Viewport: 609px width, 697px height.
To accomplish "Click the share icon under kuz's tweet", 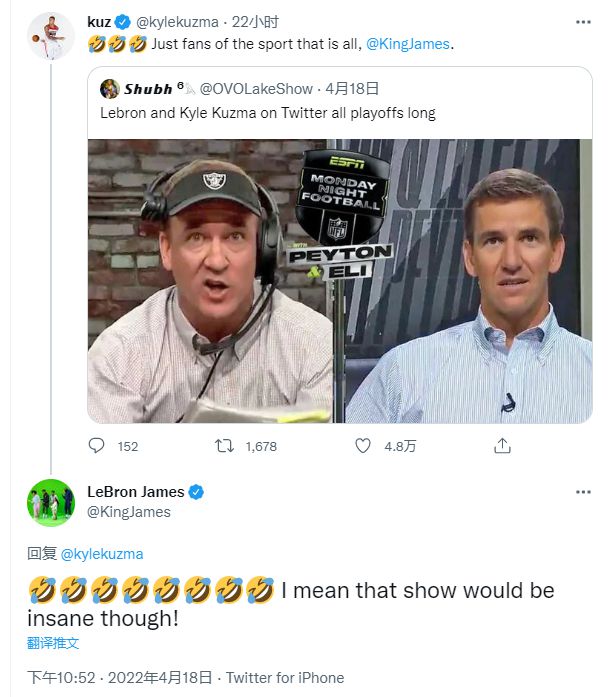I will tap(504, 446).
